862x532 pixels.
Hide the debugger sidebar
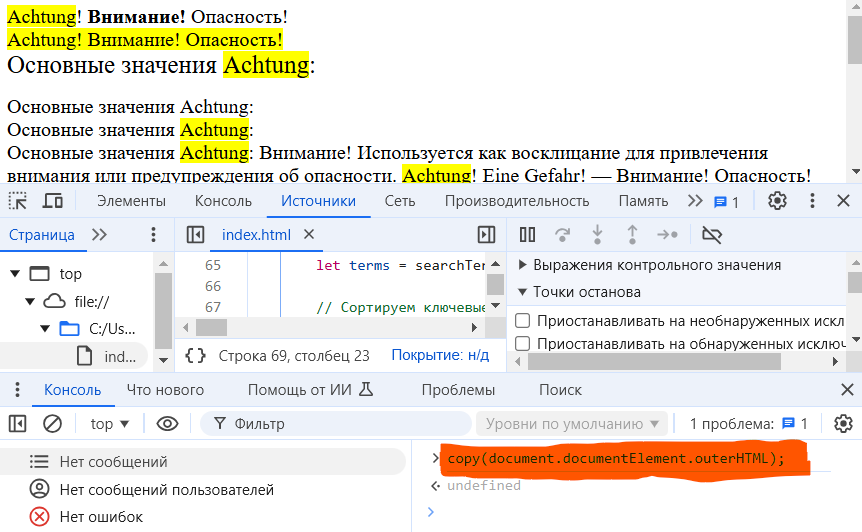pos(487,235)
